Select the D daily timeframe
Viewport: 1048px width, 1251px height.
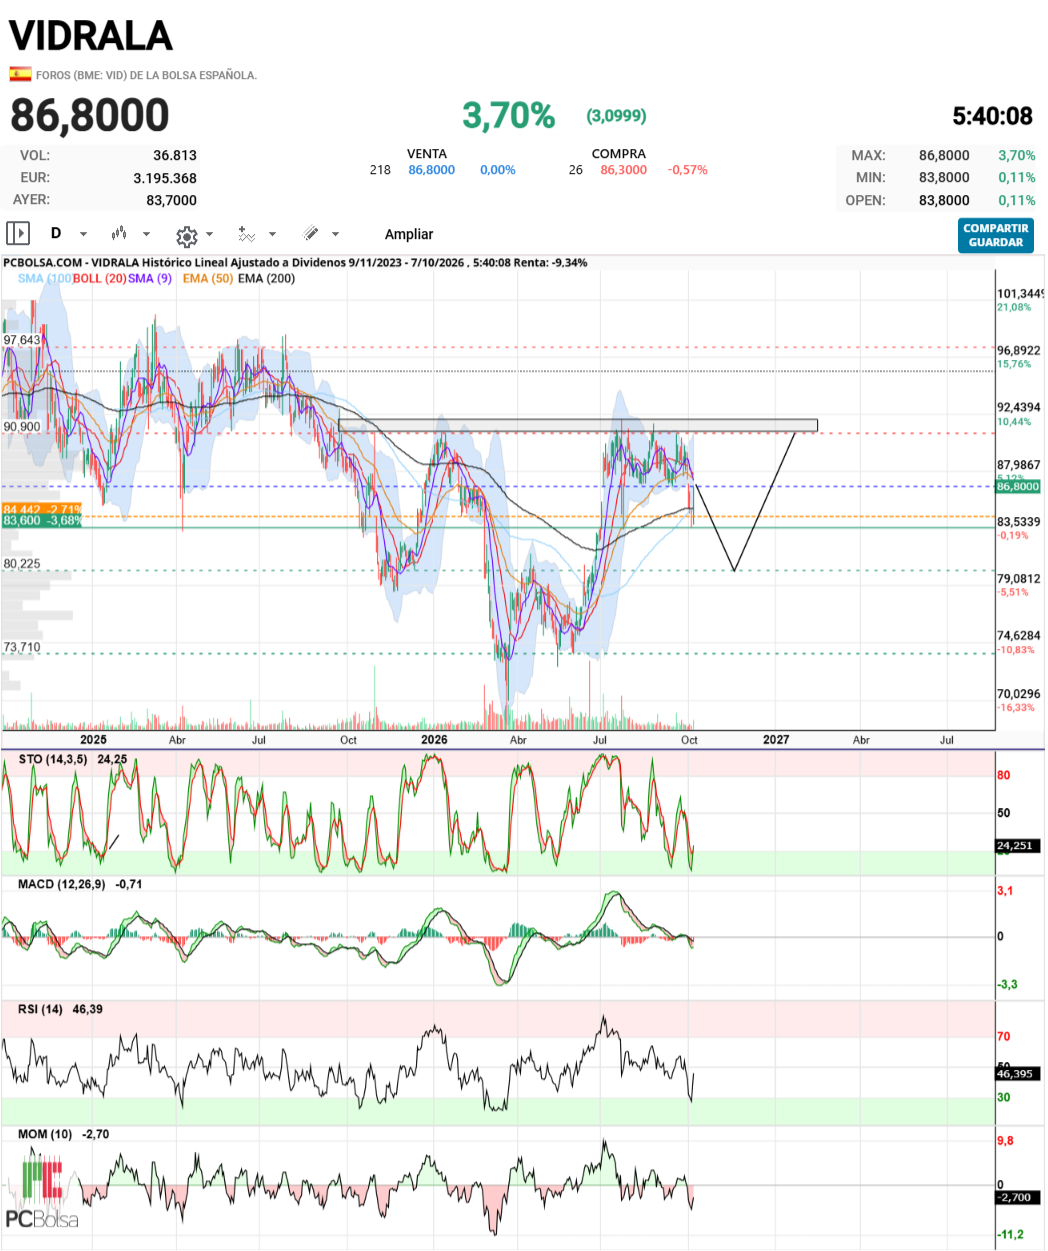pos(56,233)
